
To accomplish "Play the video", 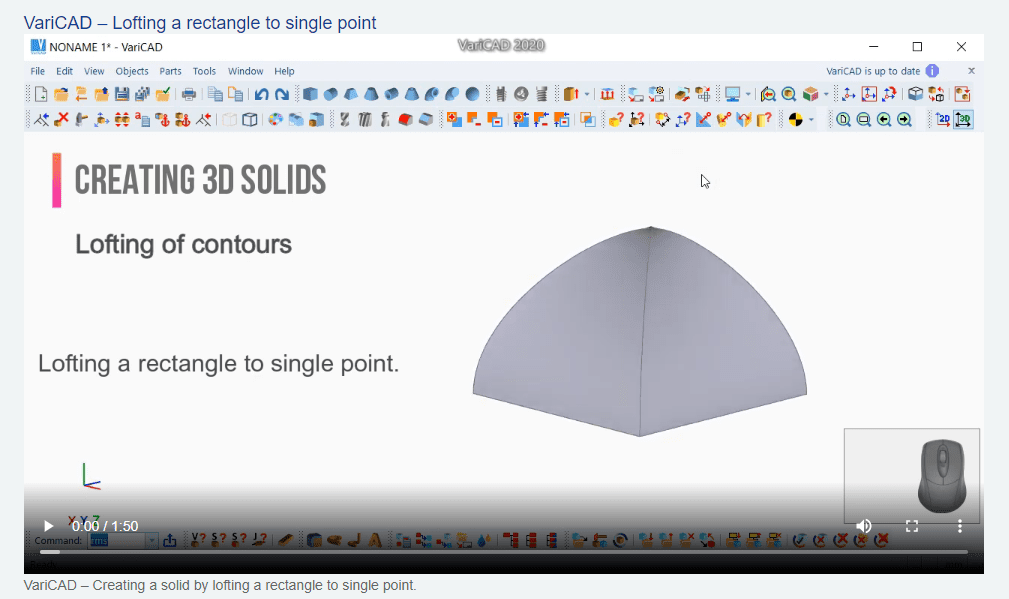I will pos(48,526).
